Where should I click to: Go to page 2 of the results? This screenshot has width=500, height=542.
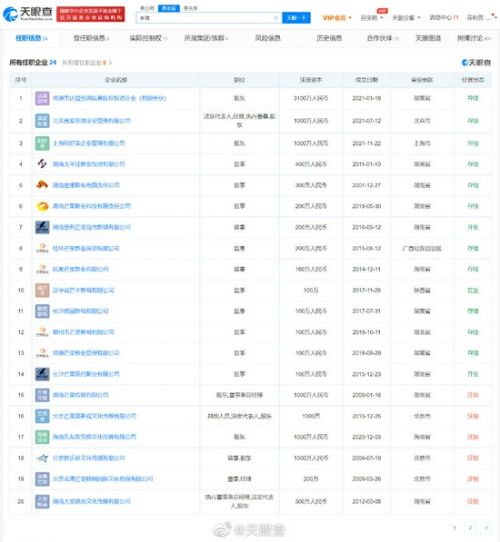click(470, 527)
